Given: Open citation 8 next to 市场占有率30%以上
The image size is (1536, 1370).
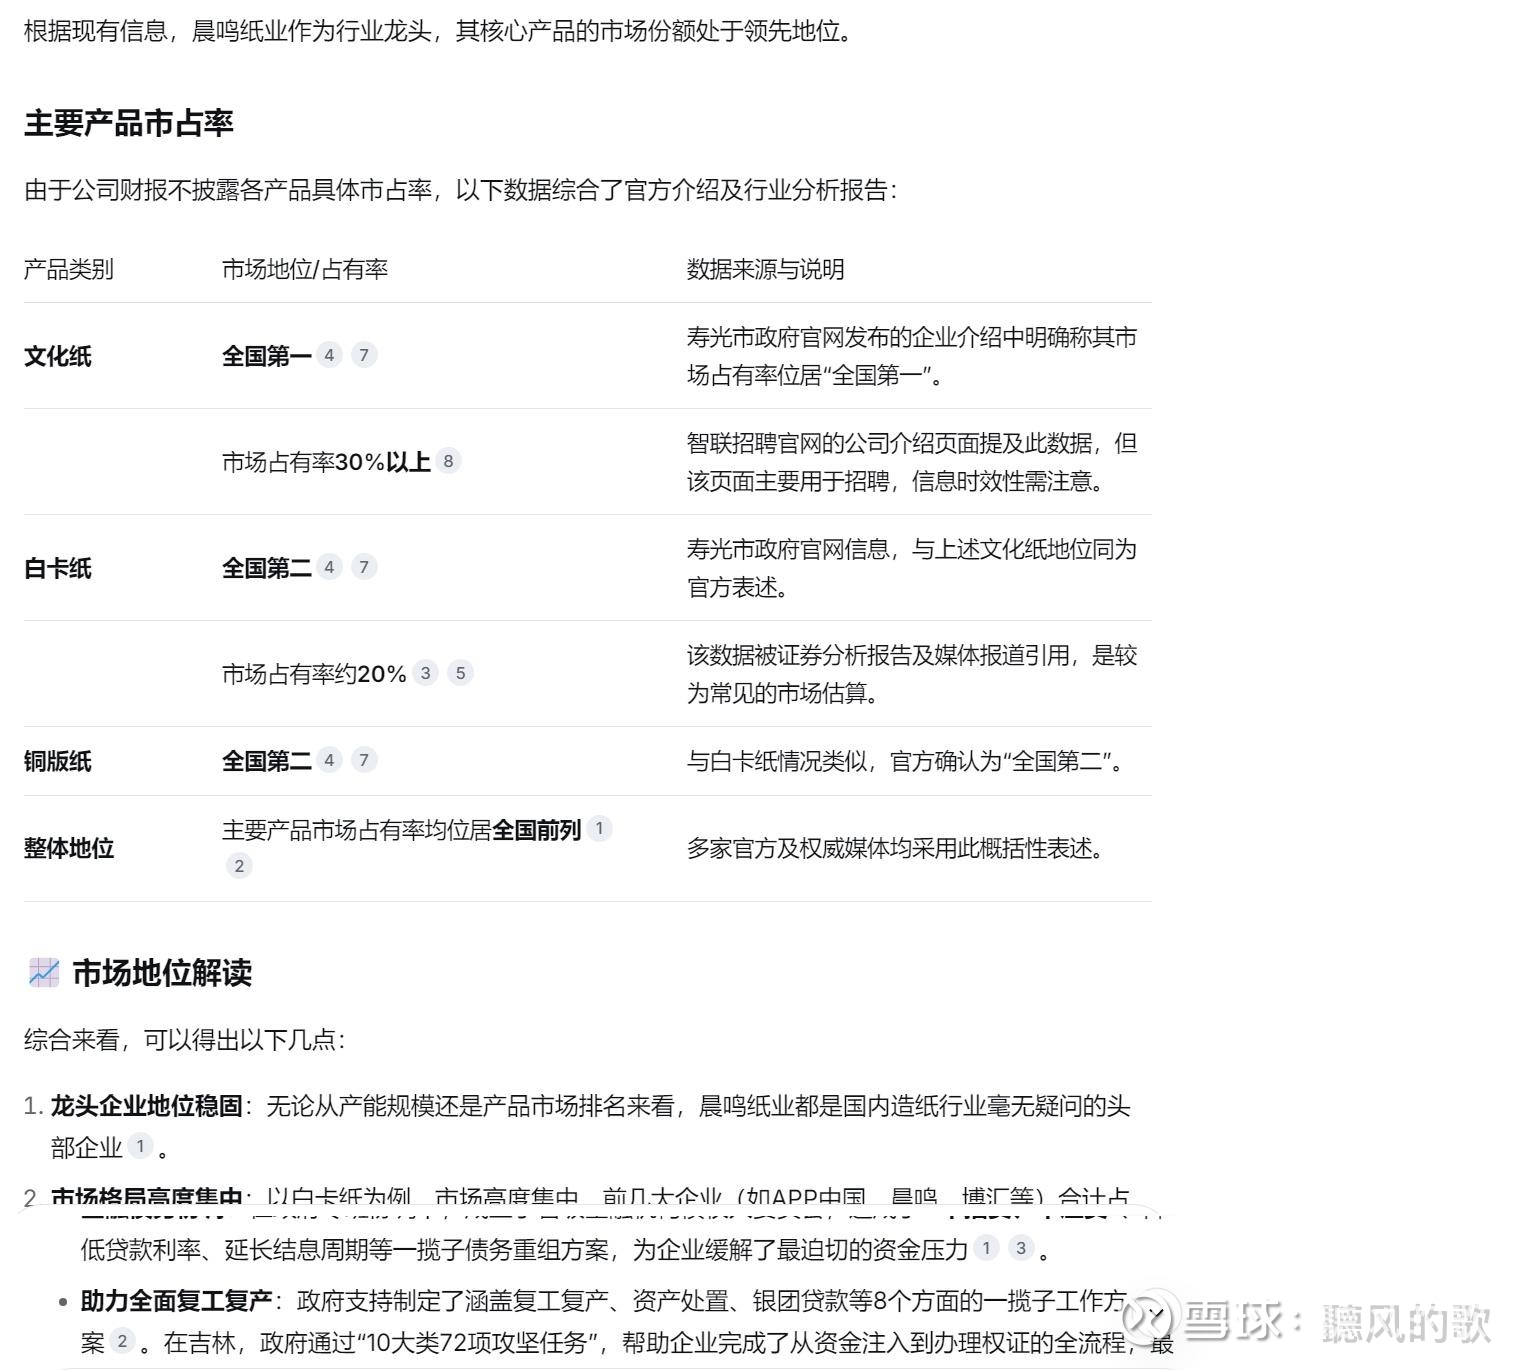Looking at the screenshot, I should coord(448,461).
